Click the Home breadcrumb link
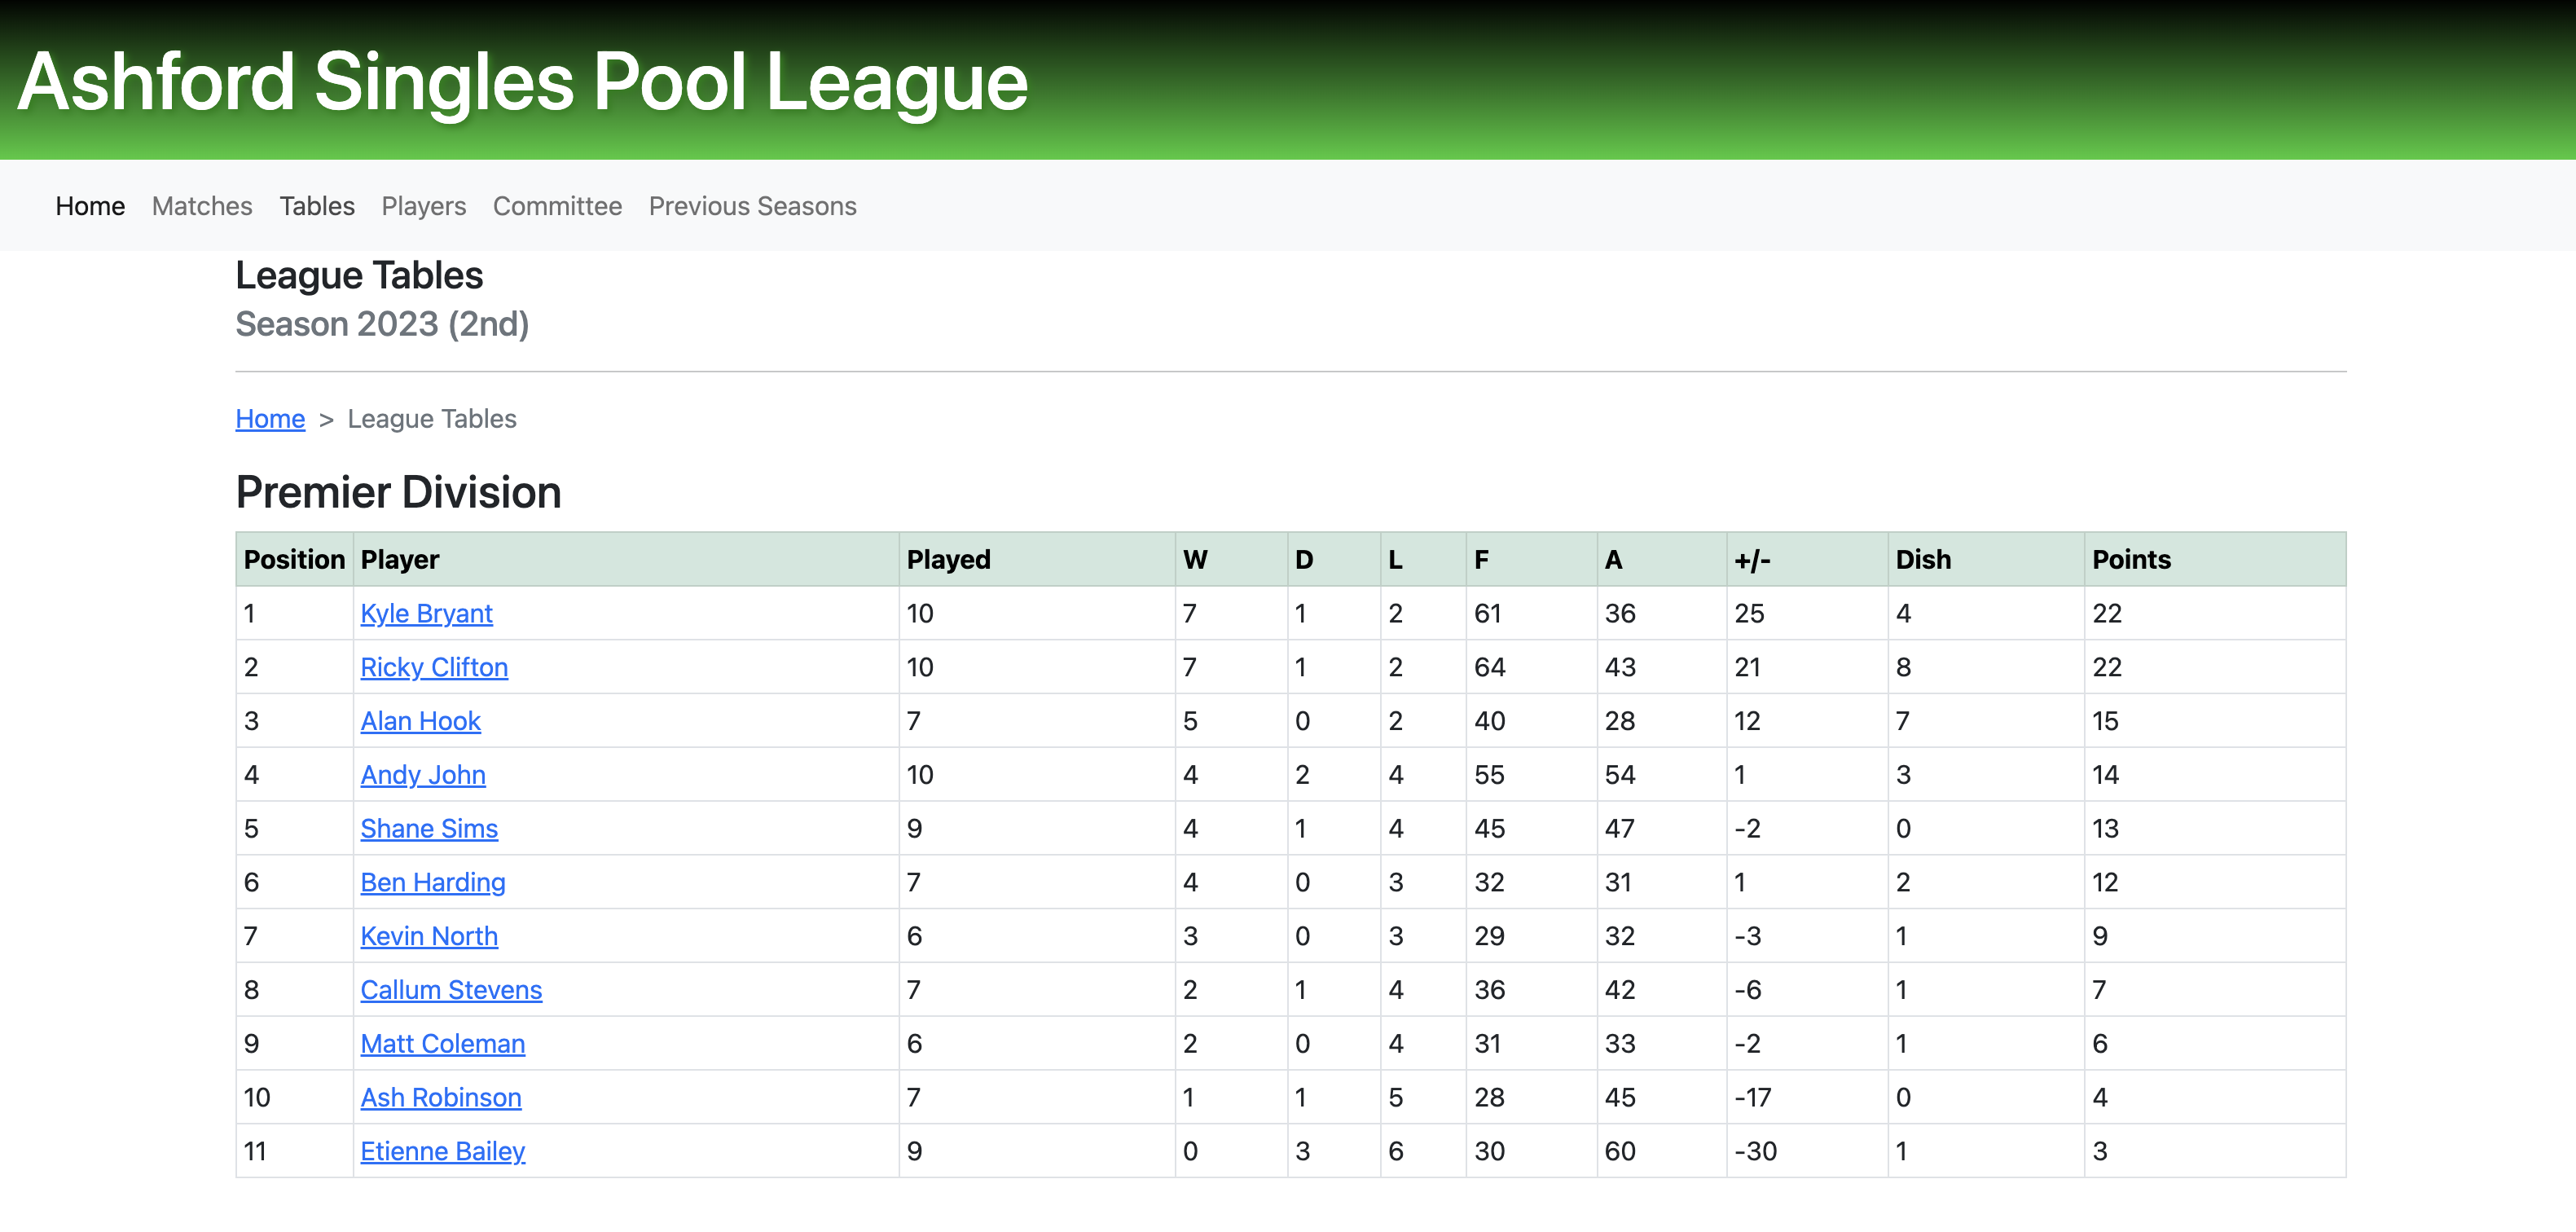This screenshot has width=2576, height=1232. click(270, 419)
